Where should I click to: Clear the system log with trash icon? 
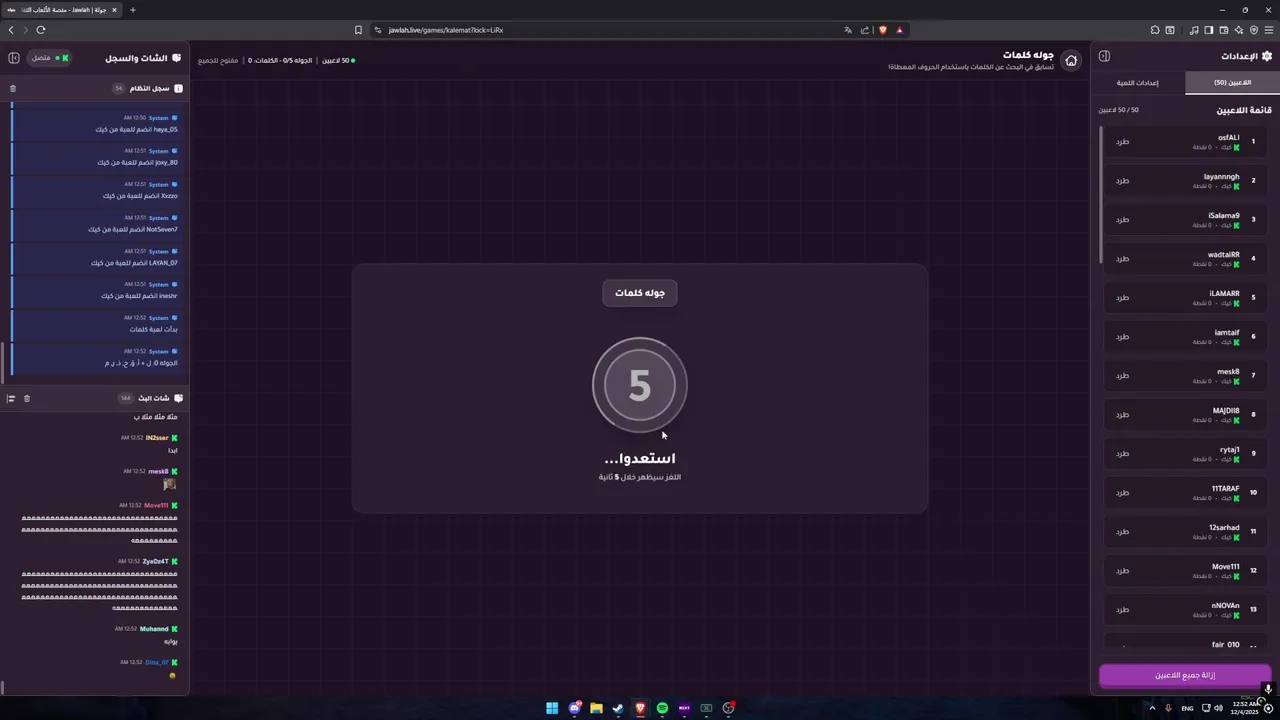[x=13, y=88]
